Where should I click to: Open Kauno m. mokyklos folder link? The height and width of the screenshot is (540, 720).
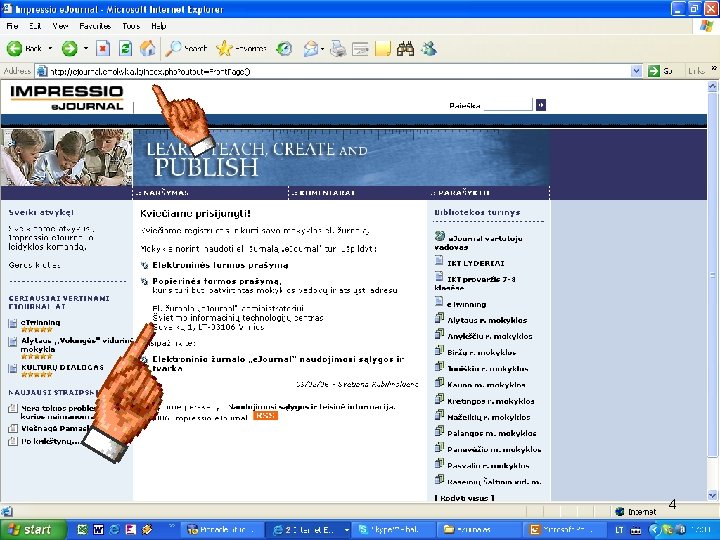click(486, 385)
